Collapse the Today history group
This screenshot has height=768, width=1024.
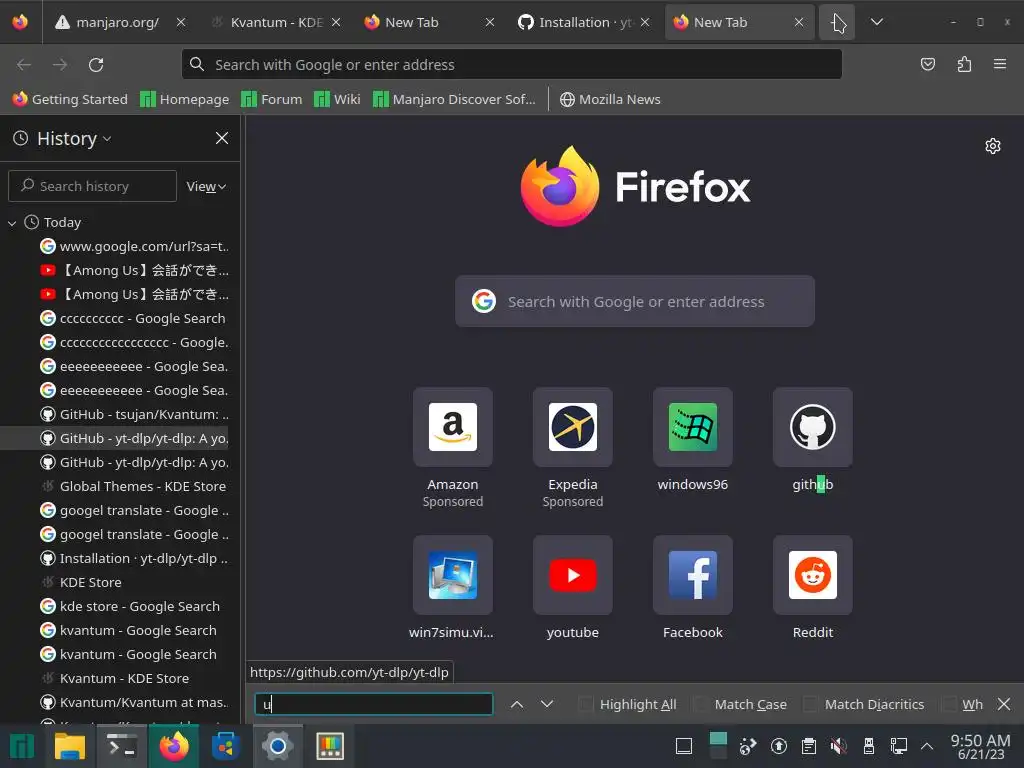coord(12,223)
